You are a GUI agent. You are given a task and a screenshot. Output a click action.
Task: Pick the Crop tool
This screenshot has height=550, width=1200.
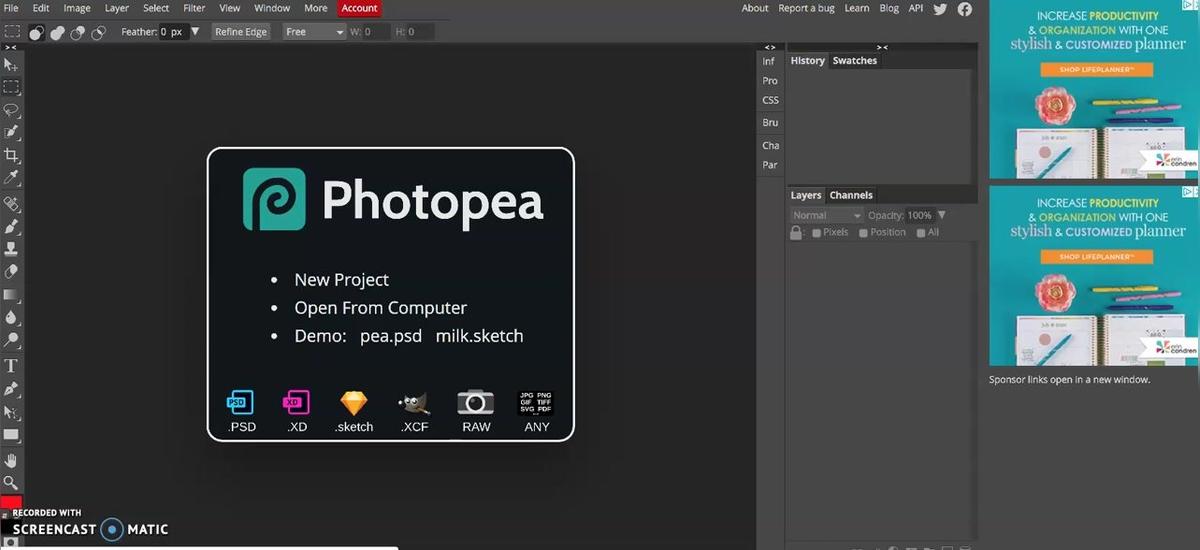coord(11,155)
